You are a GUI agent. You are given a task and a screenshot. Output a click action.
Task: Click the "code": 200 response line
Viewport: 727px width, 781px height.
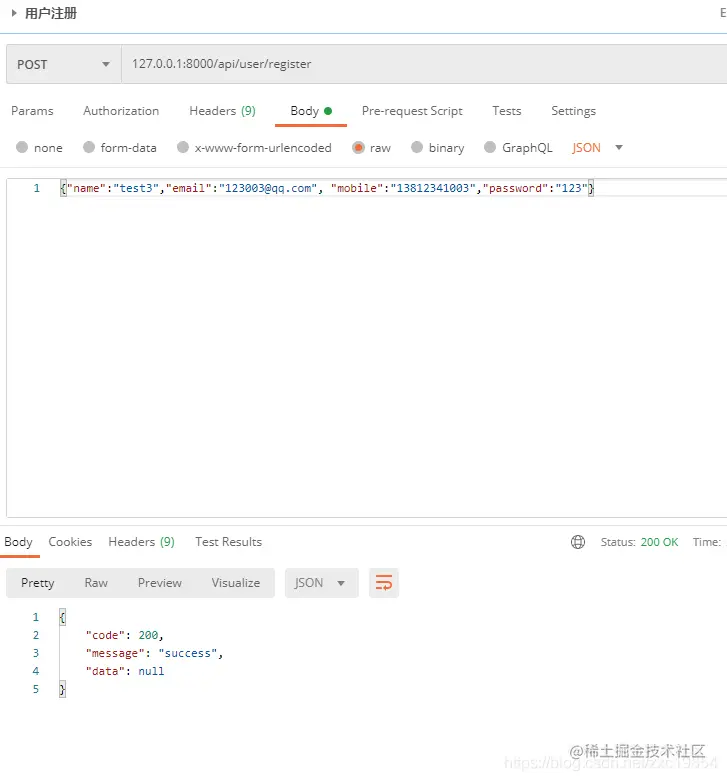pos(124,636)
